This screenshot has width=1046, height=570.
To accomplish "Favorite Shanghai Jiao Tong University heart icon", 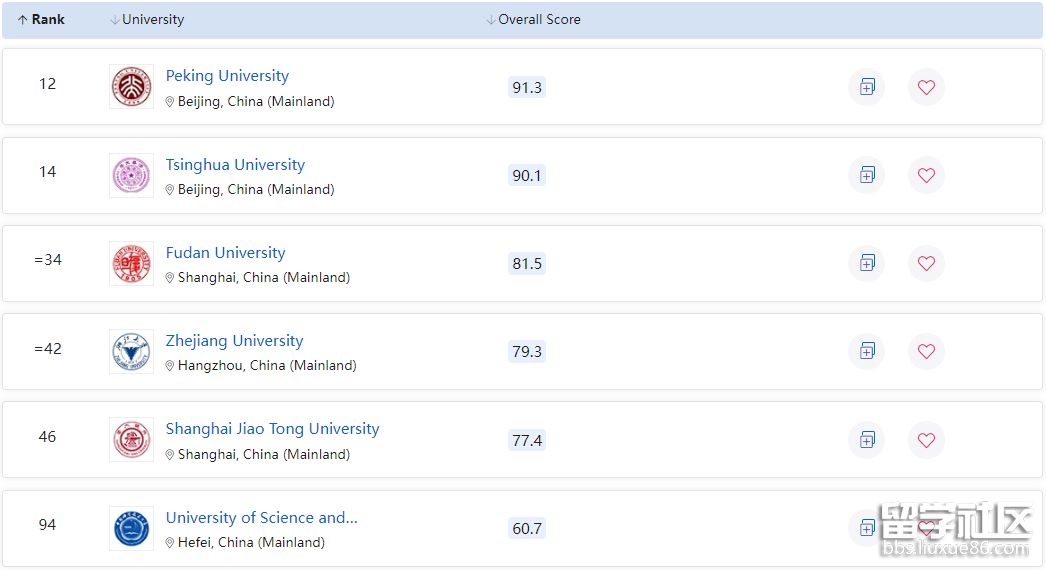I will click(926, 440).
